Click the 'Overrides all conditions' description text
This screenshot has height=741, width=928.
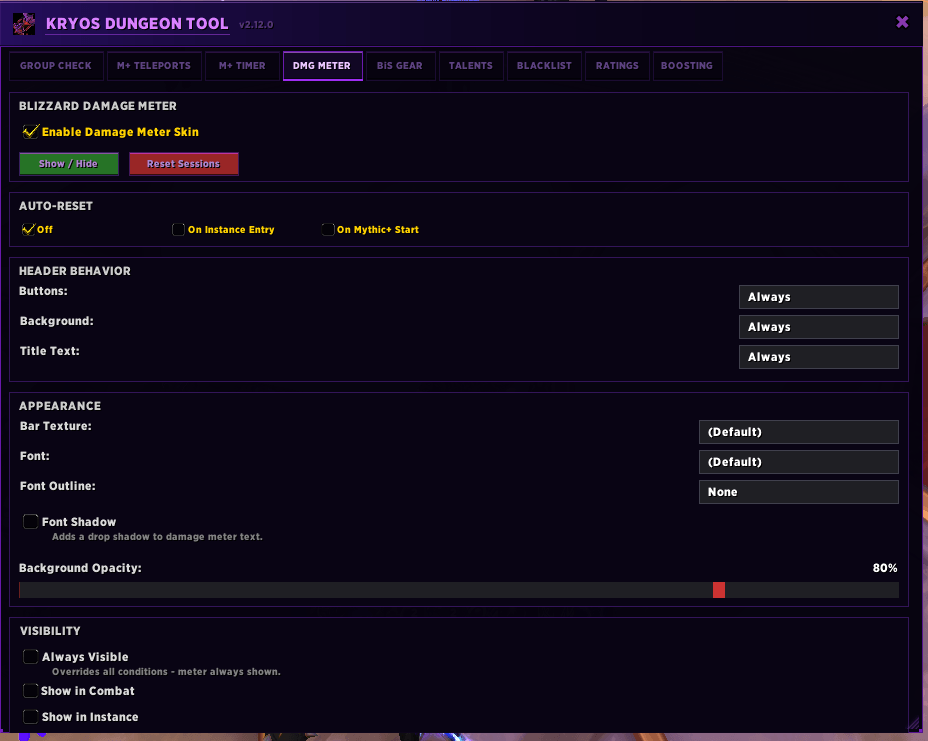pyautogui.click(x=166, y=672)
